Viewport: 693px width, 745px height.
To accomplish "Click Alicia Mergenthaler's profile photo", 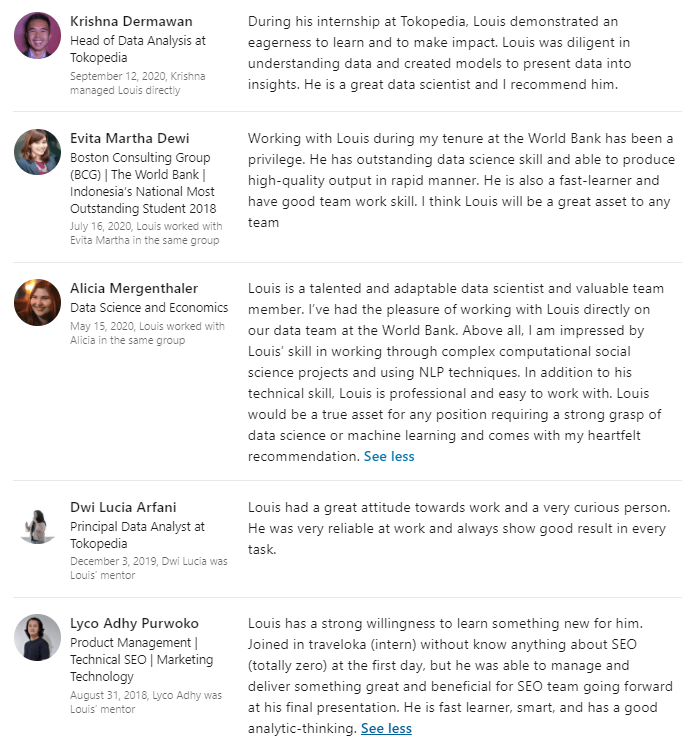I will 37,302.
